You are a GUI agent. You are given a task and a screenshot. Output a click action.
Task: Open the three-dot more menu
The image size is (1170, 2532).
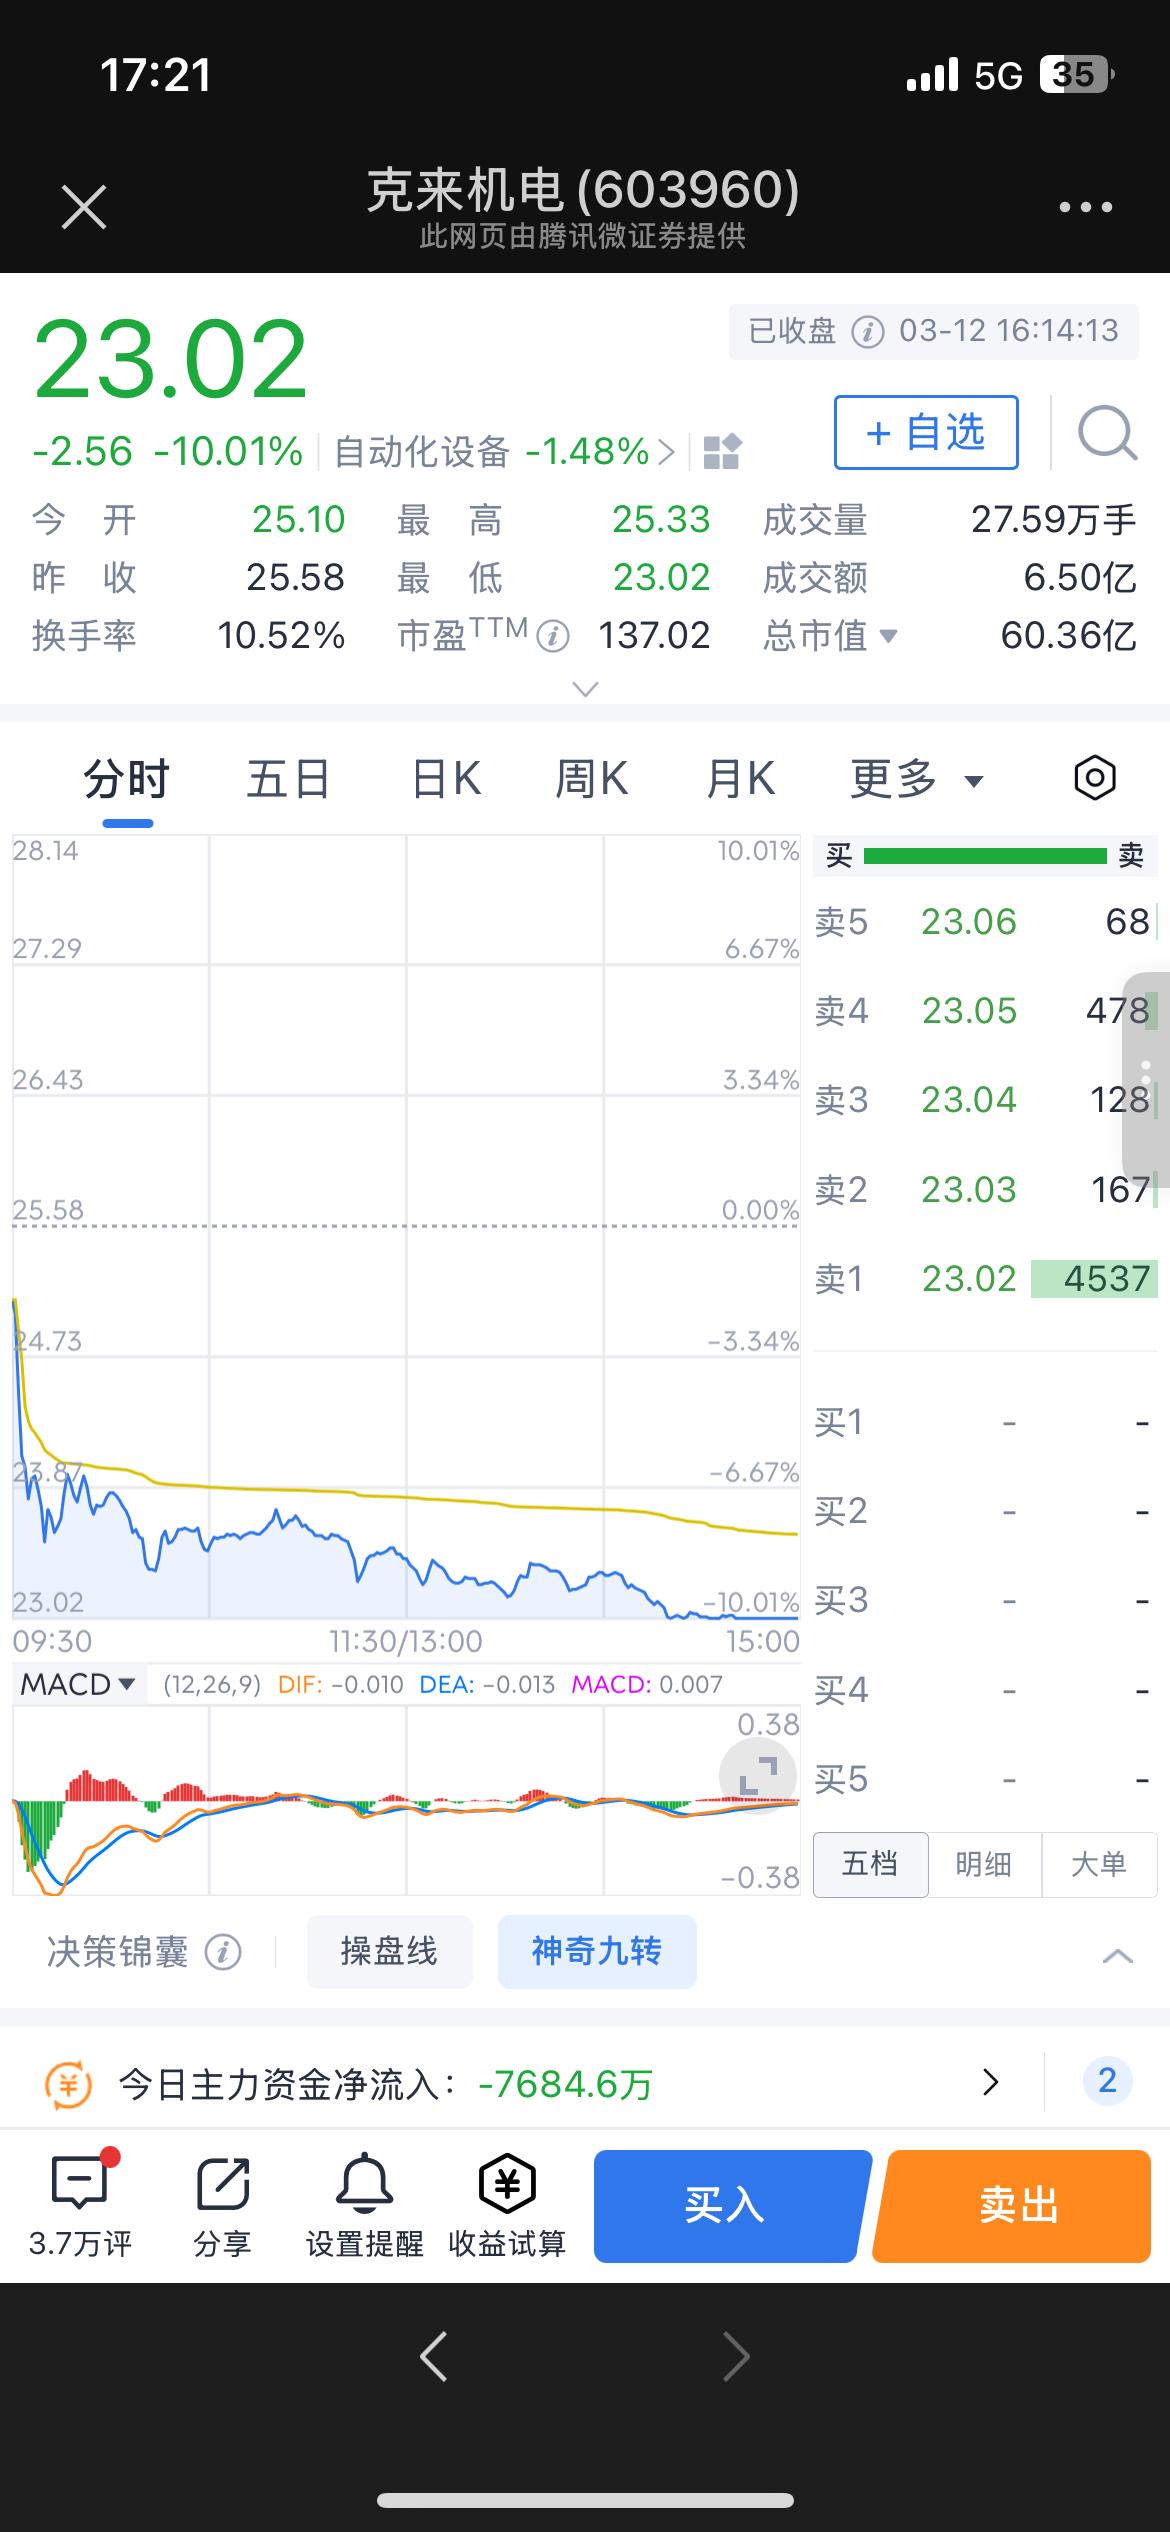point(1086,207)
